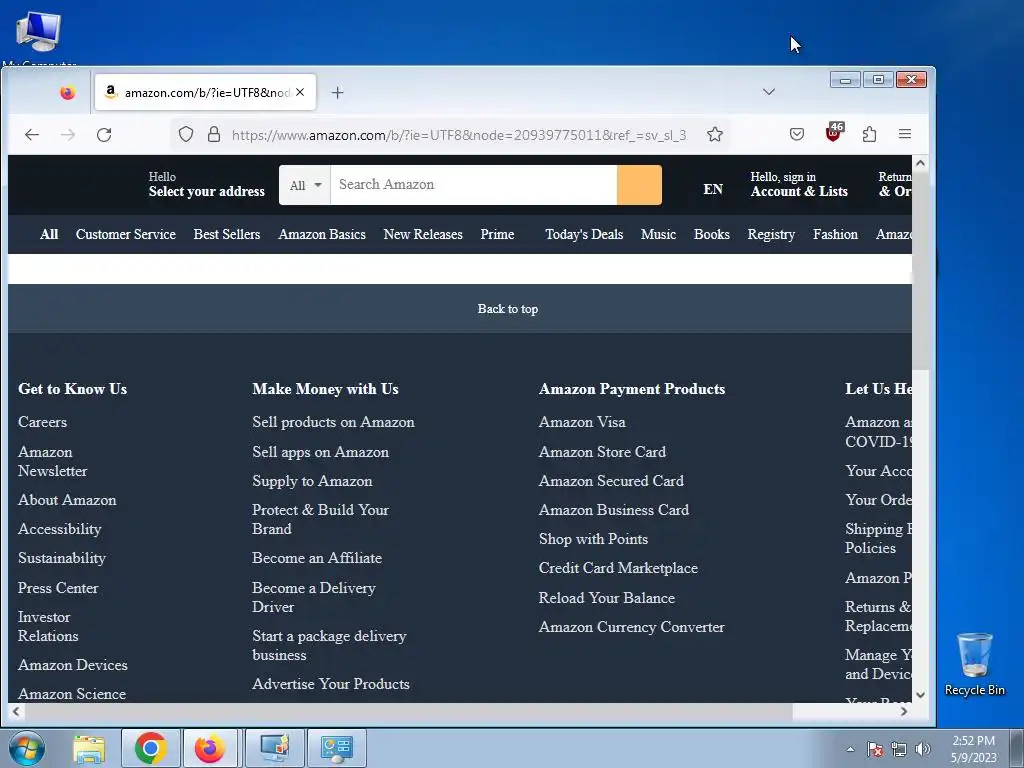Image resolution: width=1024 pixels, height=768 pixels.
Task: Open the Sustainability footer link
Action: 62,558
